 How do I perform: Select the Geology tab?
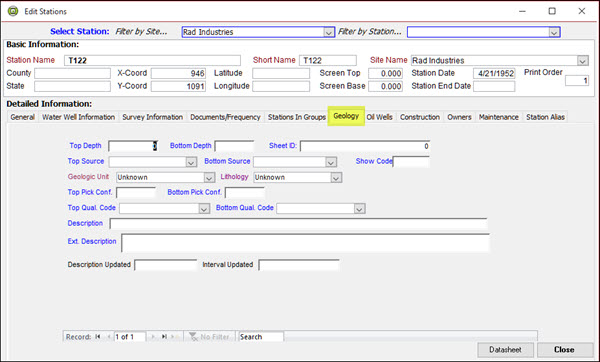pos(346,116)
